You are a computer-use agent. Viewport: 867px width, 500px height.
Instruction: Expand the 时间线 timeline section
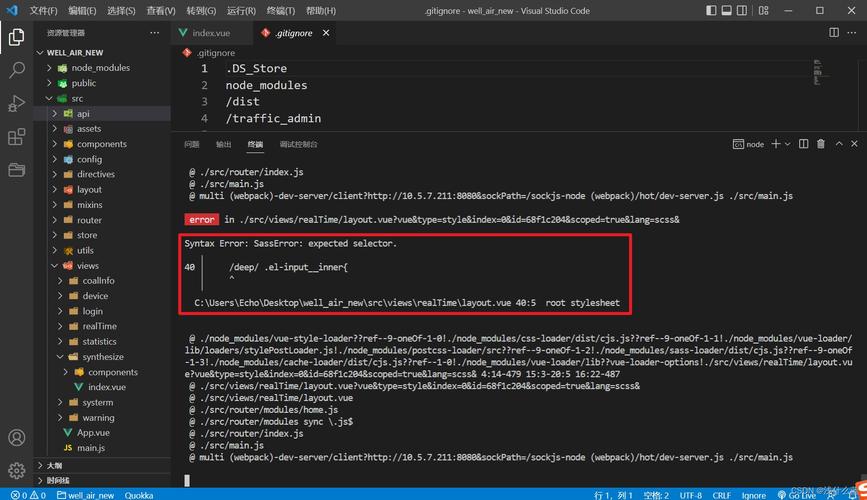[40, 480]
